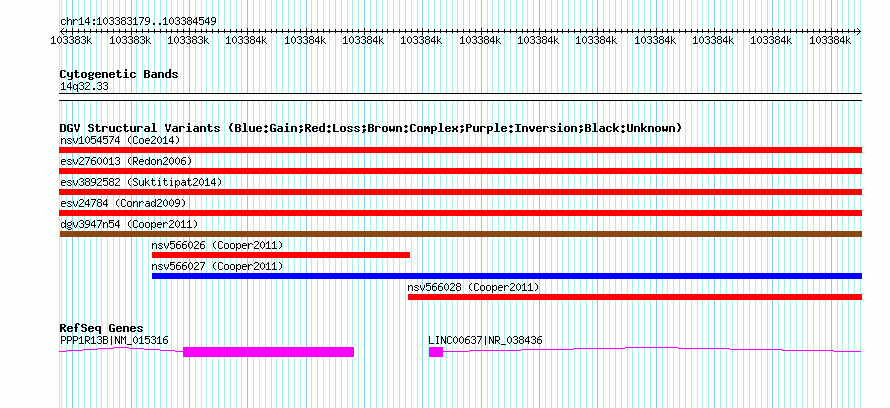
Task: Select the esv2760013 (Redon2006) variant bar
Action: click(x=460, y=171)
